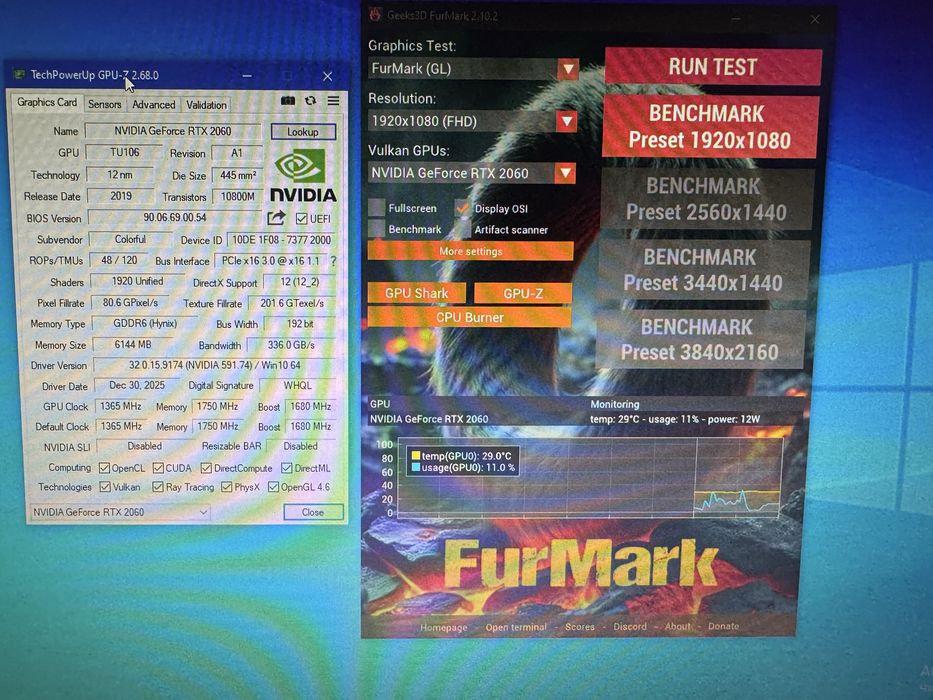Image resolution: width=933 pixels, height=700 pixels.
Task: Click the FurMark title bar app icon
Action: pyautogui.click(x=375, y=15)
